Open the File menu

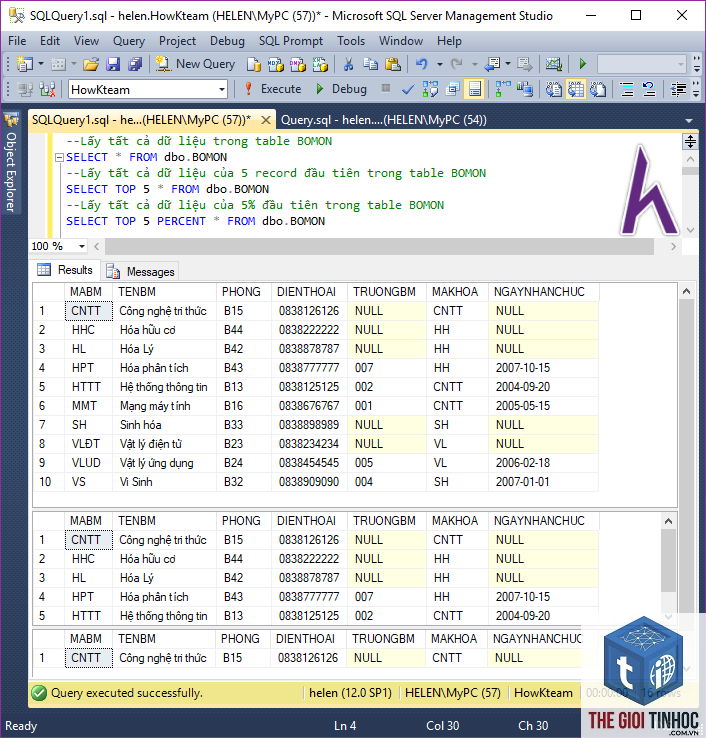tap(17, 41)
